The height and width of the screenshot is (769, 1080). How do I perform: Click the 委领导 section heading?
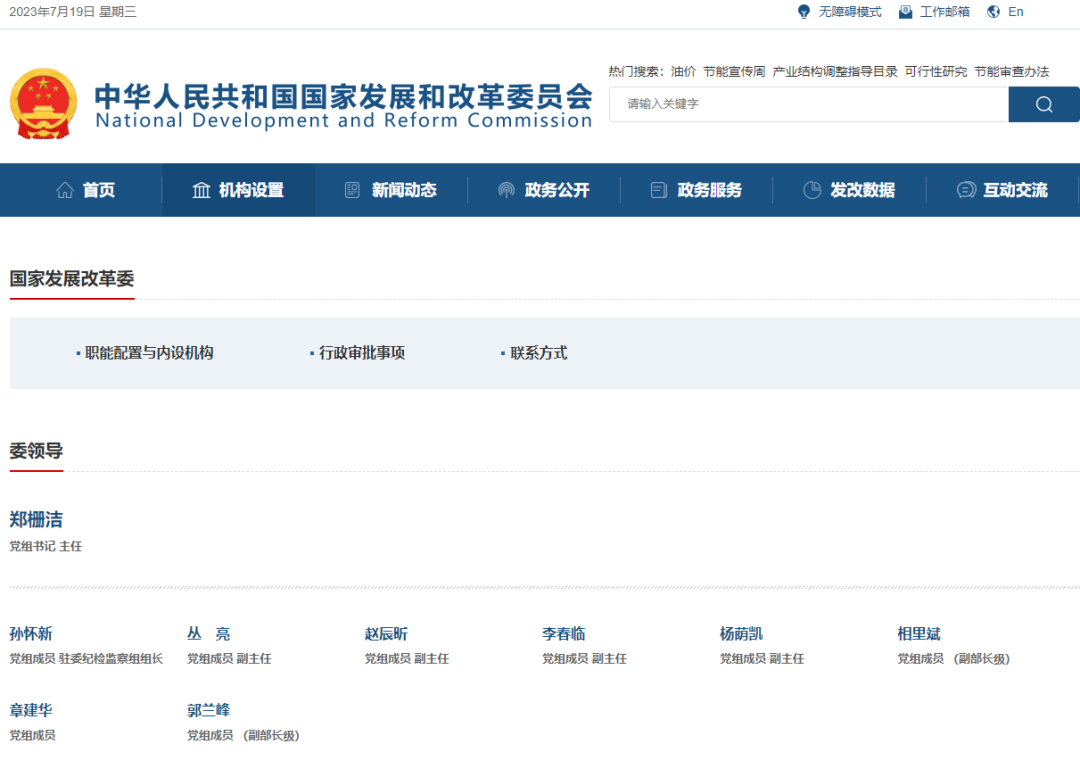(x=36, y=451)
